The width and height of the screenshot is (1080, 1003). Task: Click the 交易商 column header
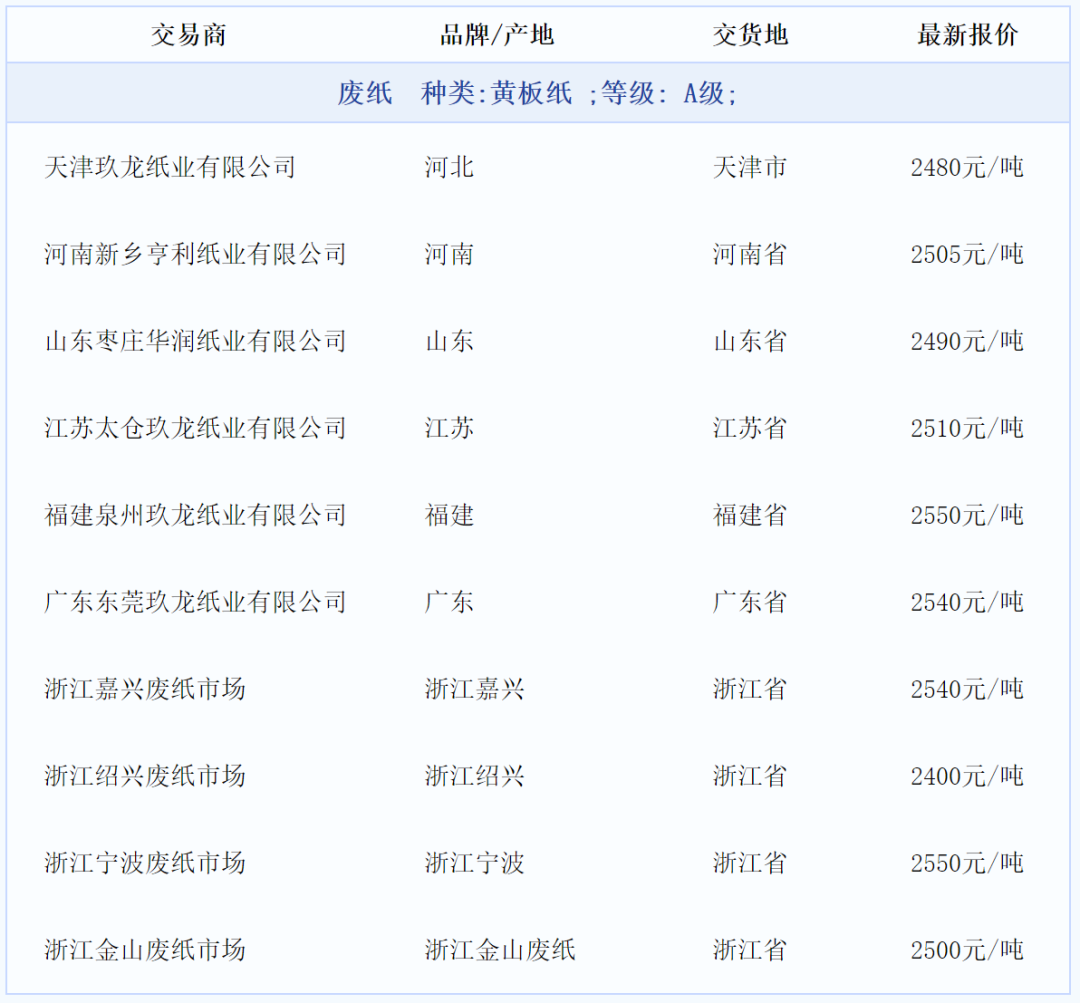tap(191, 35)
